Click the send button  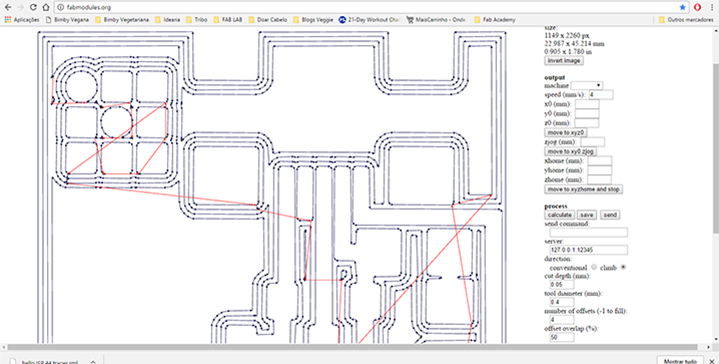click(x=610, y=215)
